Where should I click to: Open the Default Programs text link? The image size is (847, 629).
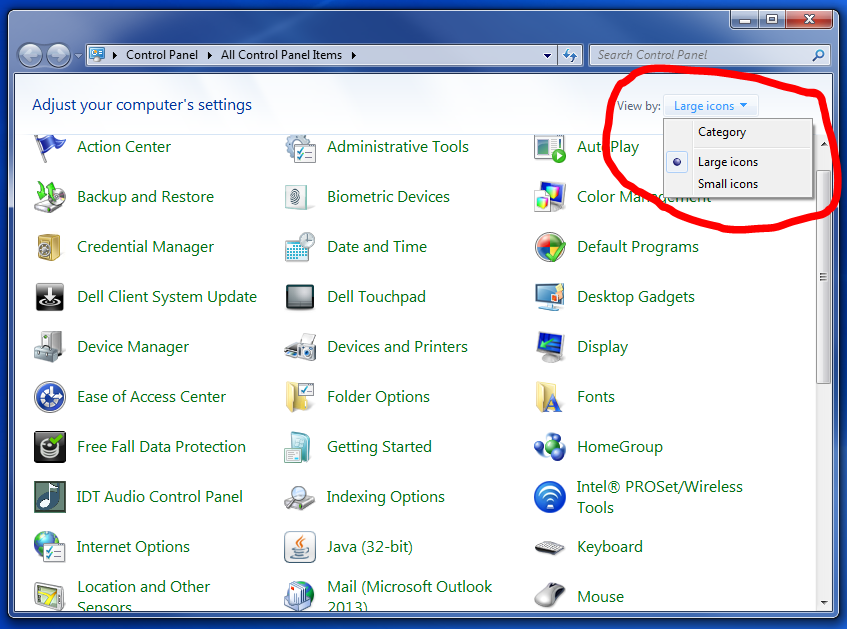(637, 246)
